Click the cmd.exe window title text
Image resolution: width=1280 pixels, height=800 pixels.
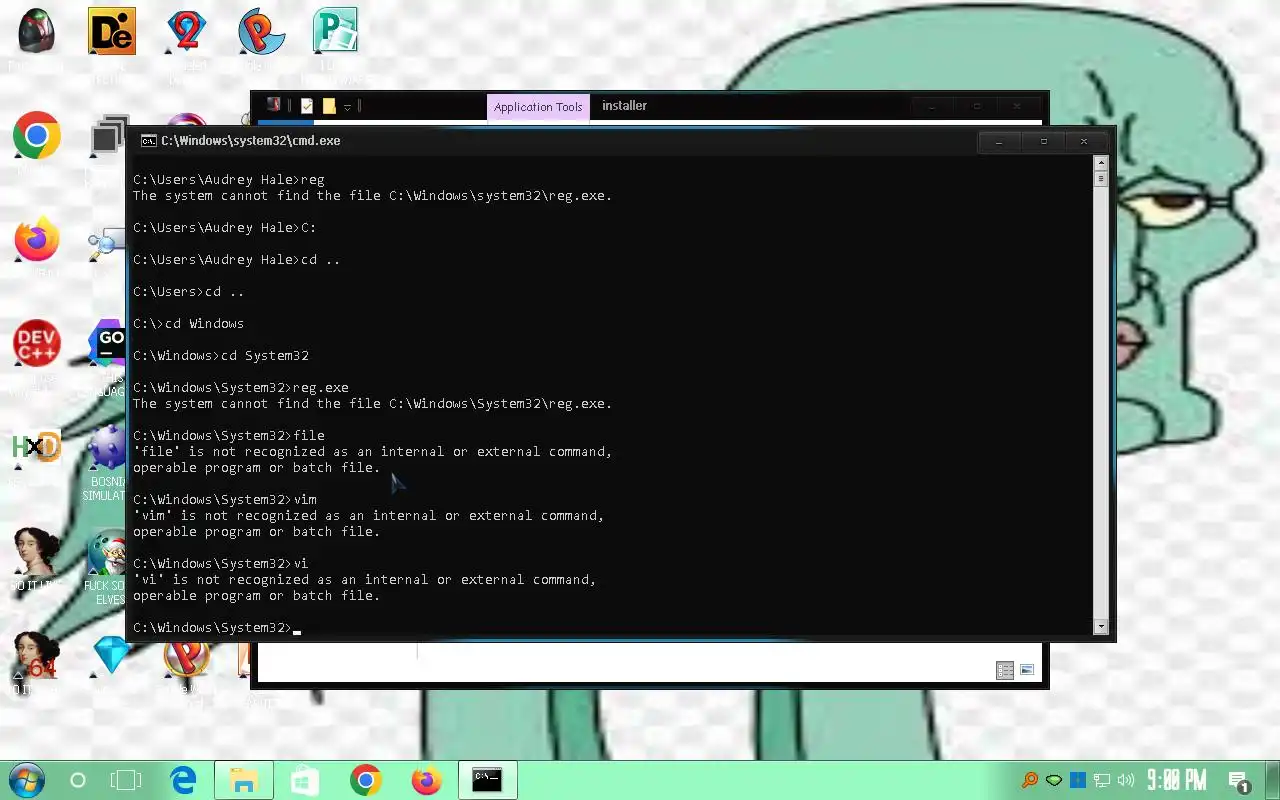tap(251, 141)
